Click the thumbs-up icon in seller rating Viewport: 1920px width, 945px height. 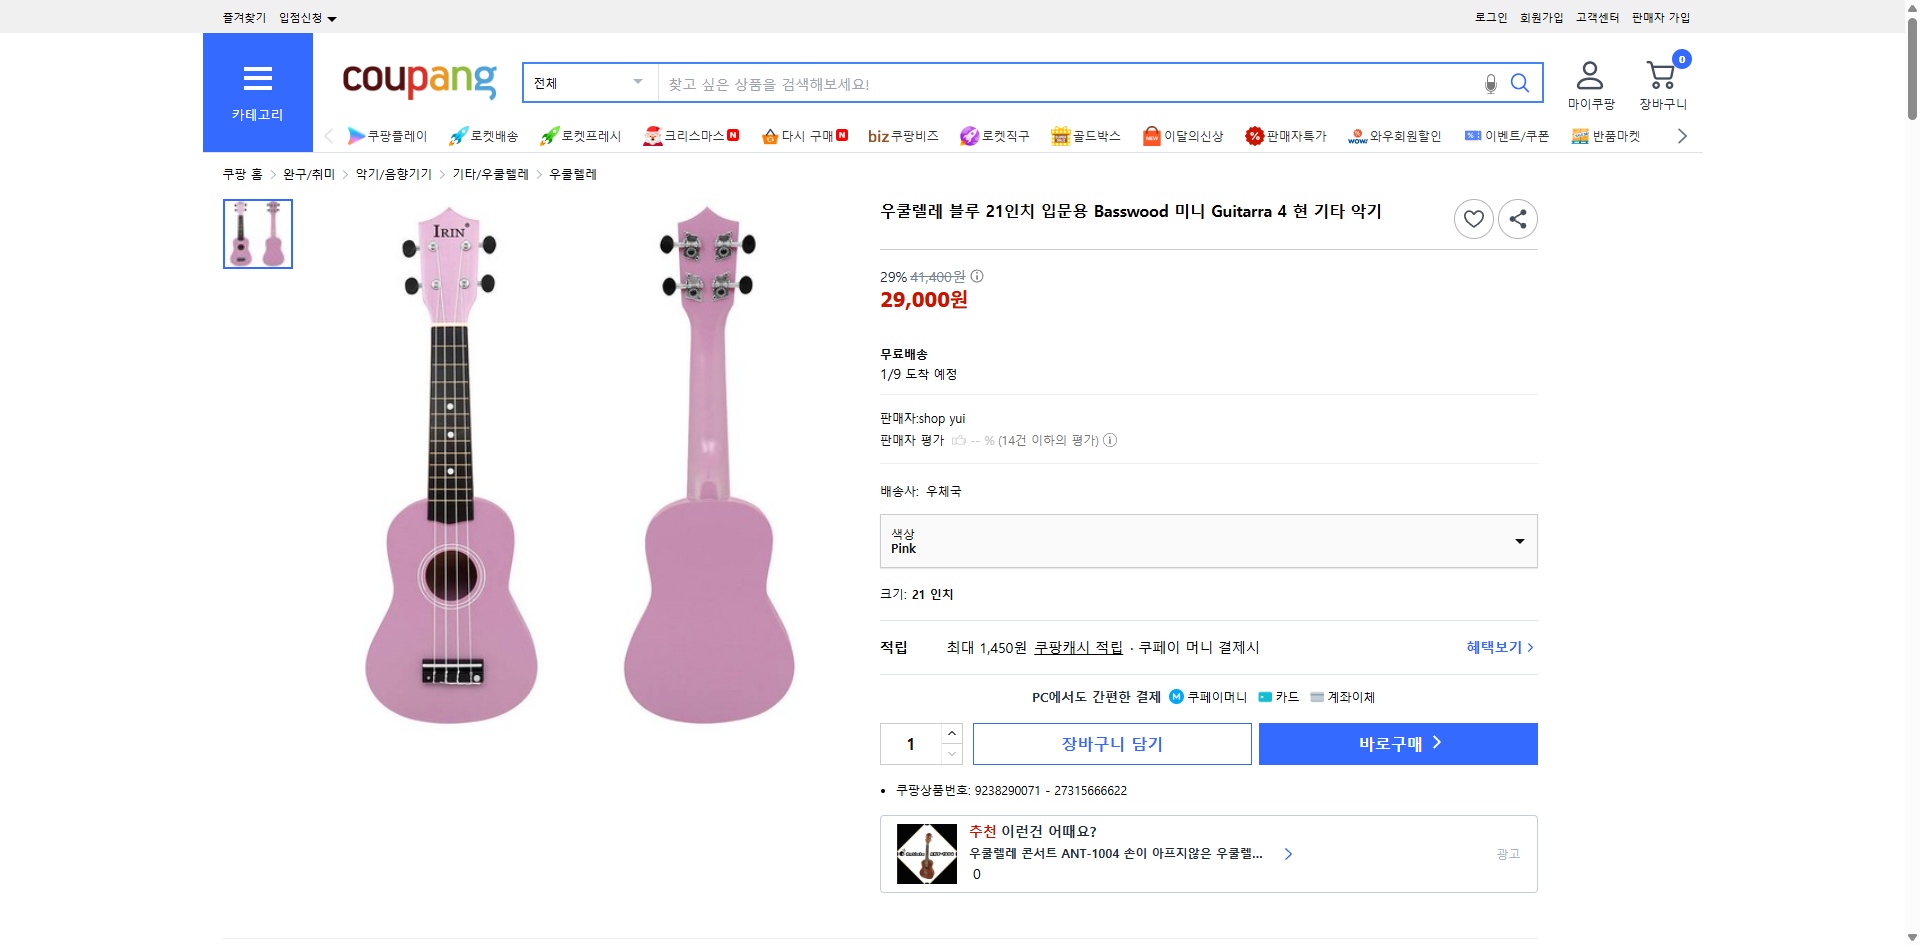pos(957,440)
